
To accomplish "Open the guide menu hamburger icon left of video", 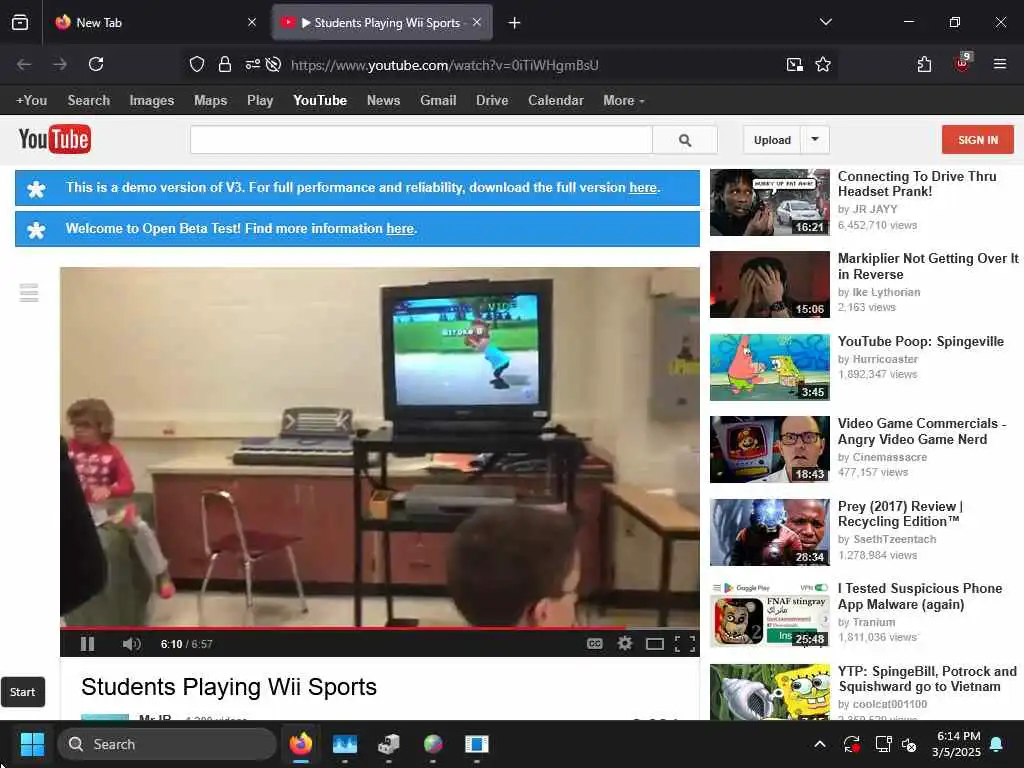I will (x=29, y=293).
